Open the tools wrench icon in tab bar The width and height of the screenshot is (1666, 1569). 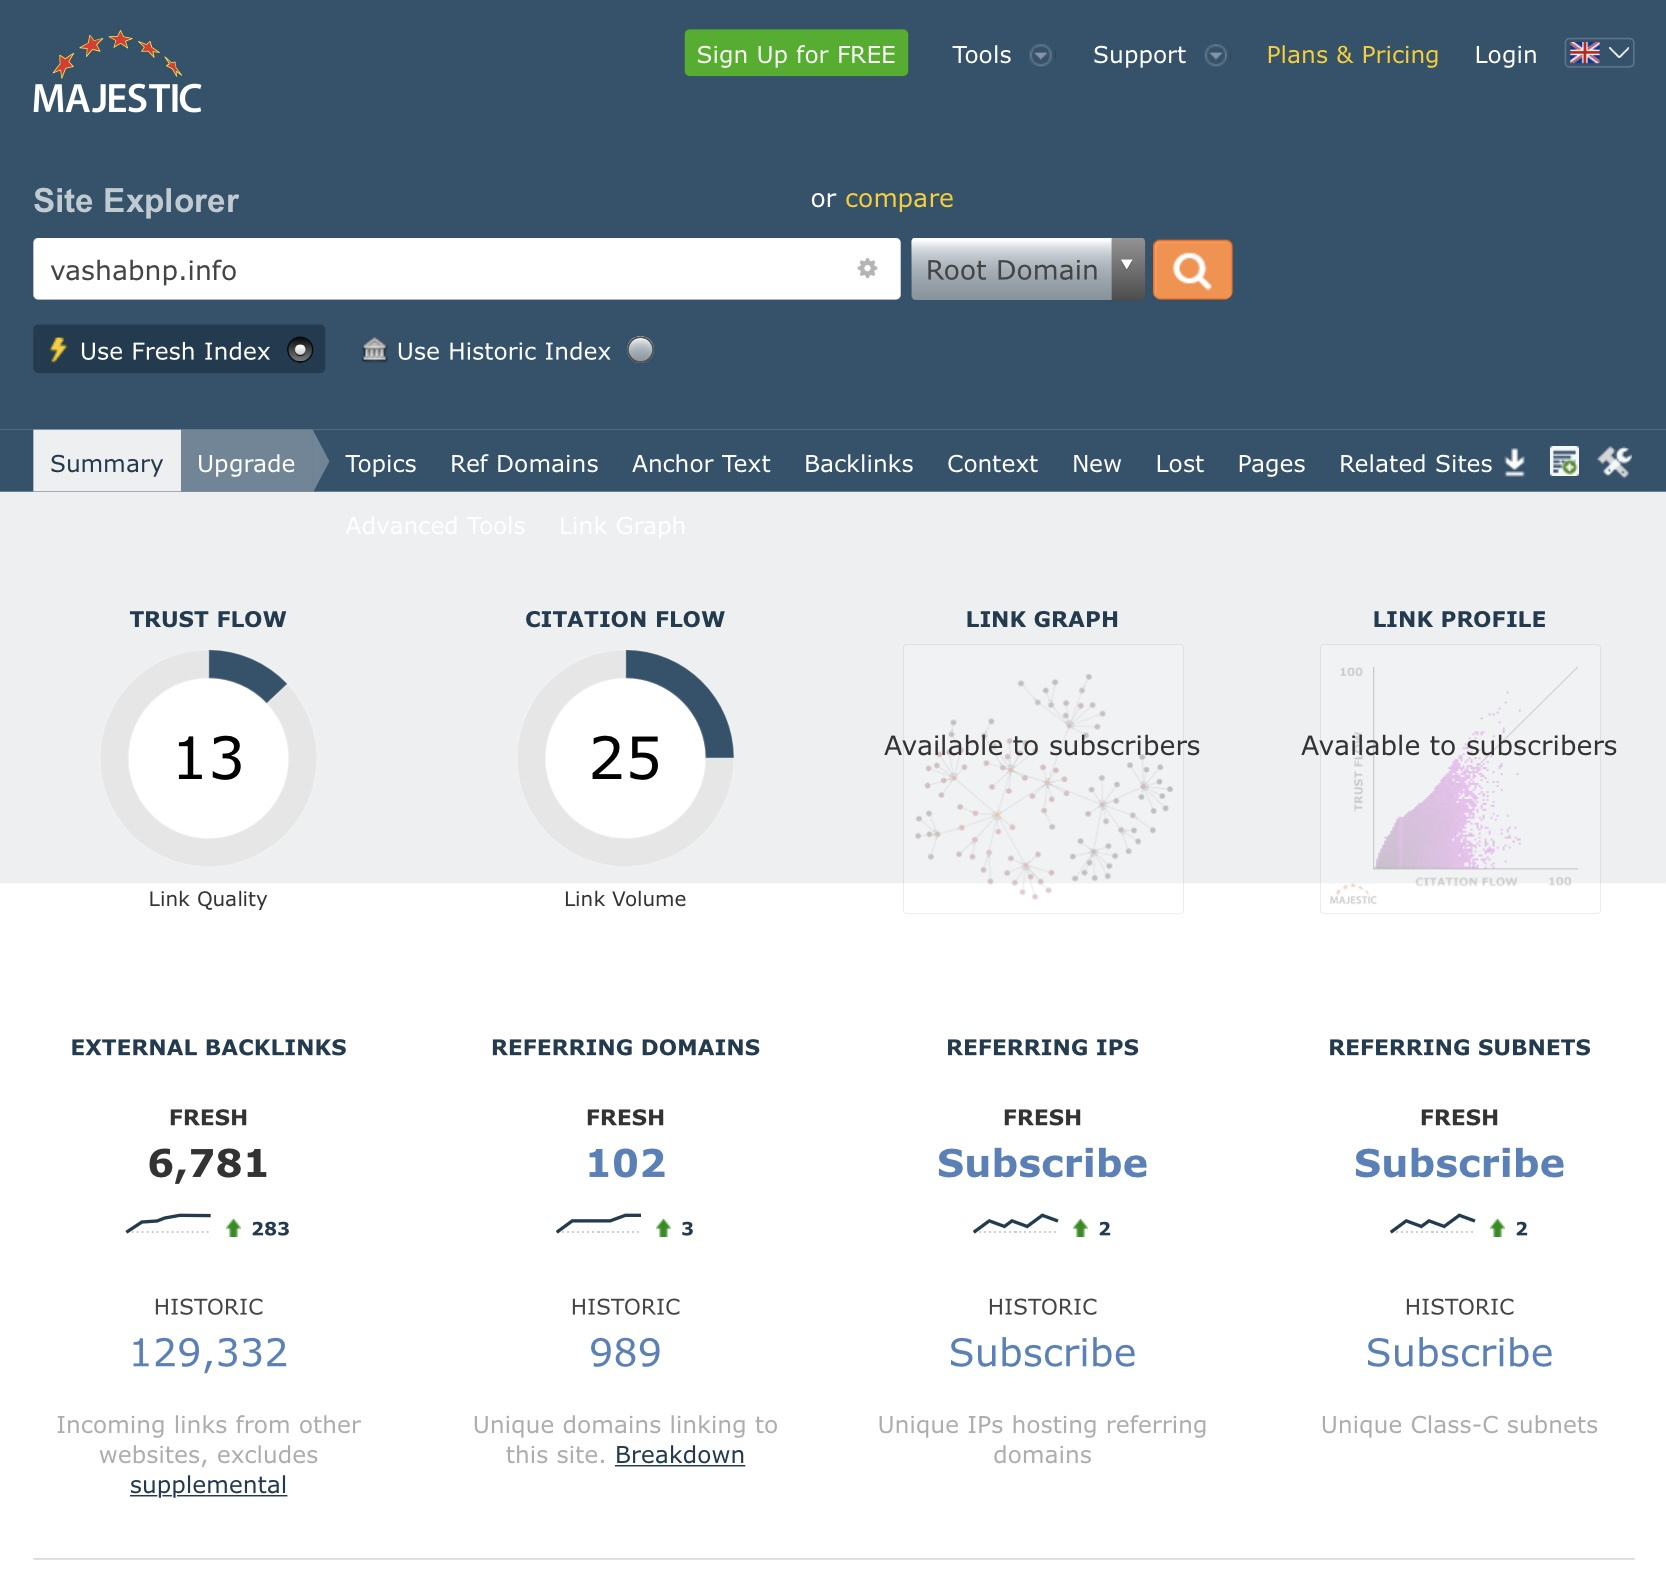1614,462
